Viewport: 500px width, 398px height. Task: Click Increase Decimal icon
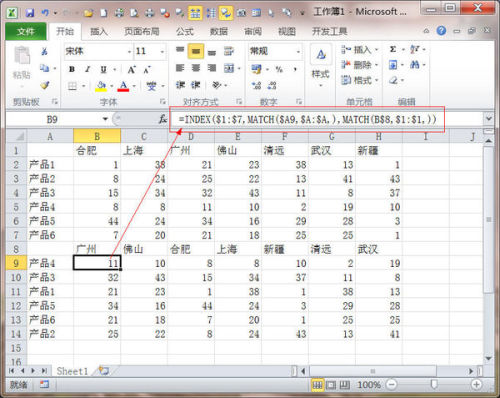[x=256, y=85]
